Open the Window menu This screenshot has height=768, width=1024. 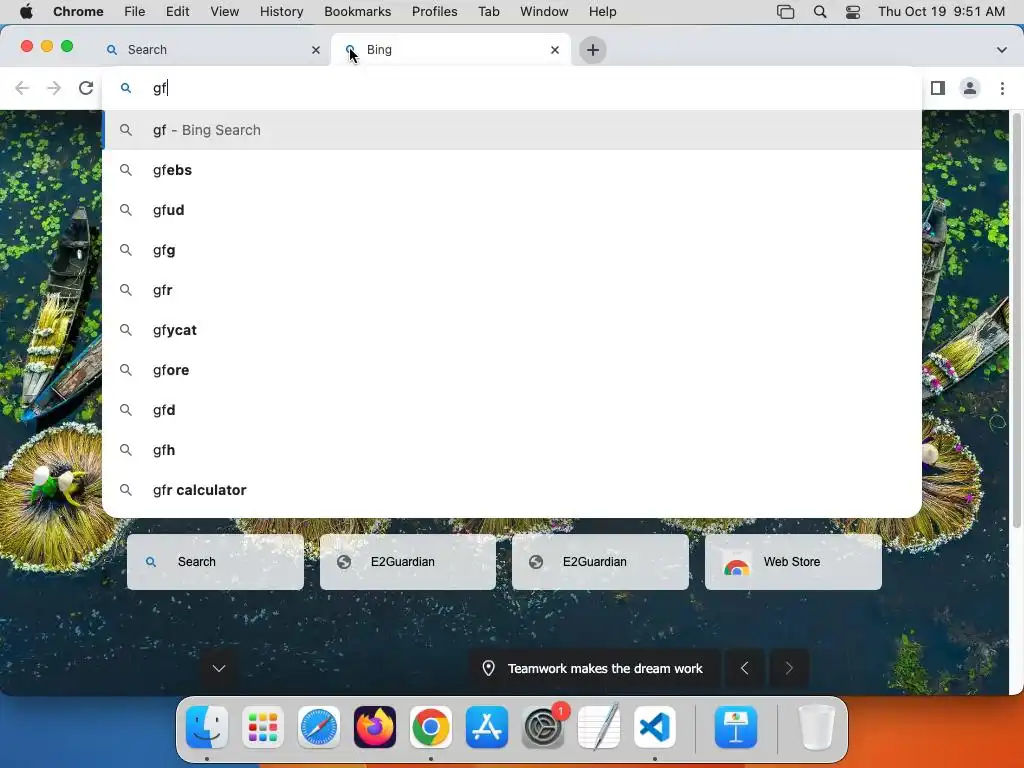[544, 12]
